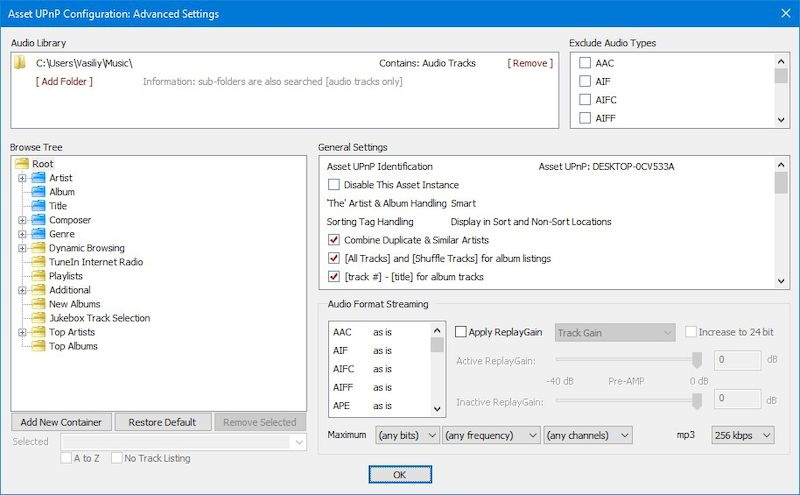Expand the Dynamic Browsing tree node

pos(22,249)
